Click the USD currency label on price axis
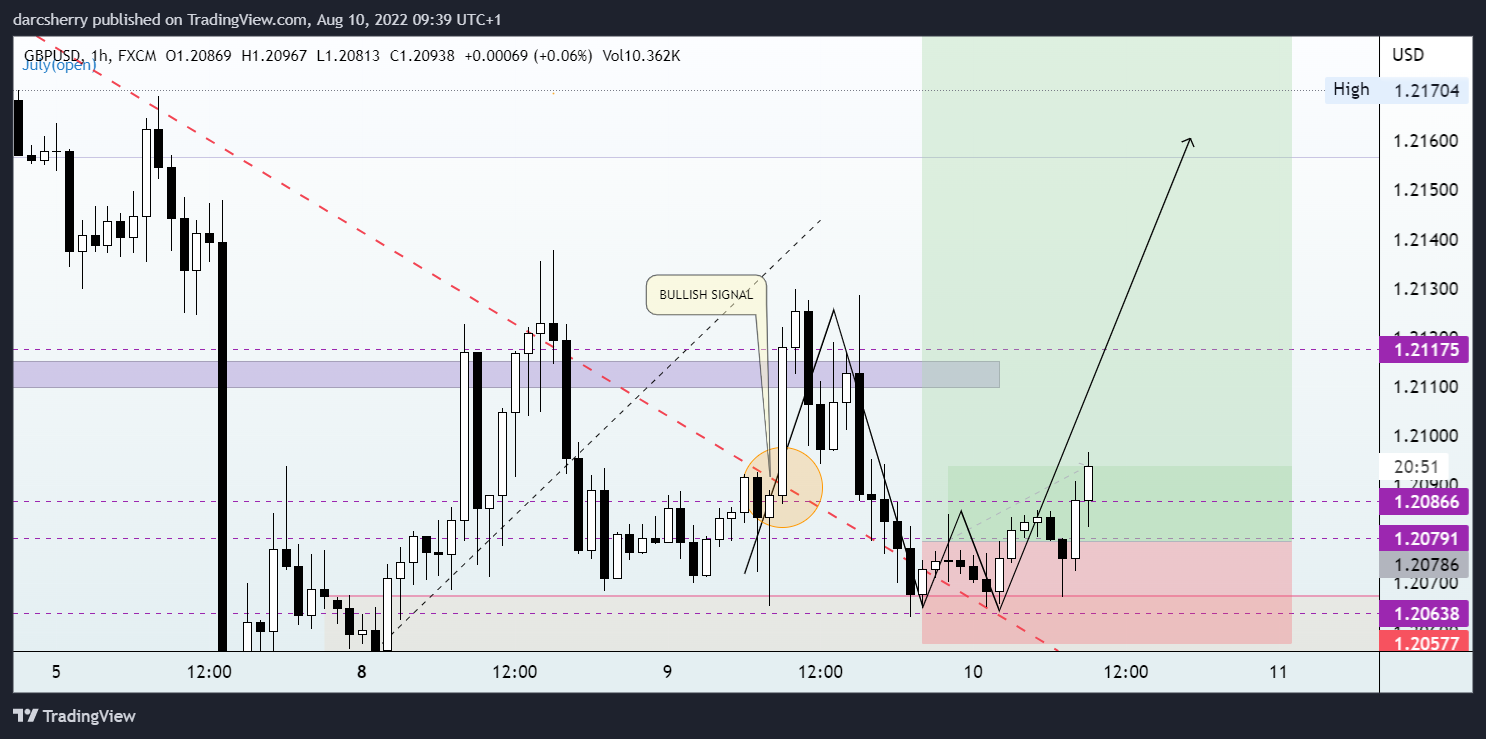Screen dimensions: 1486x739 tap(1408, 54)
